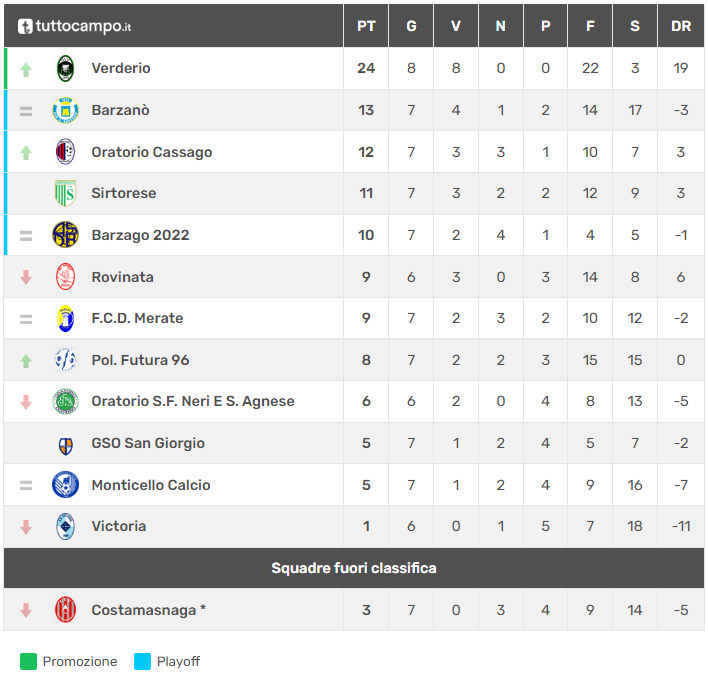Click the Barzanò club badge
708x673 pixels.
coord(65,110)
